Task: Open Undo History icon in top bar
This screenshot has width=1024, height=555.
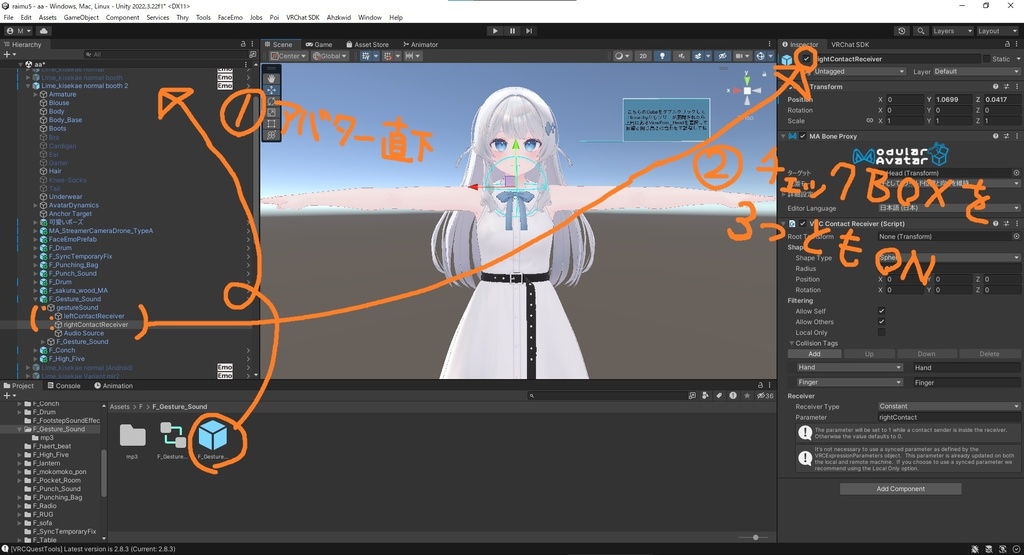Action: tap(902, 31)
